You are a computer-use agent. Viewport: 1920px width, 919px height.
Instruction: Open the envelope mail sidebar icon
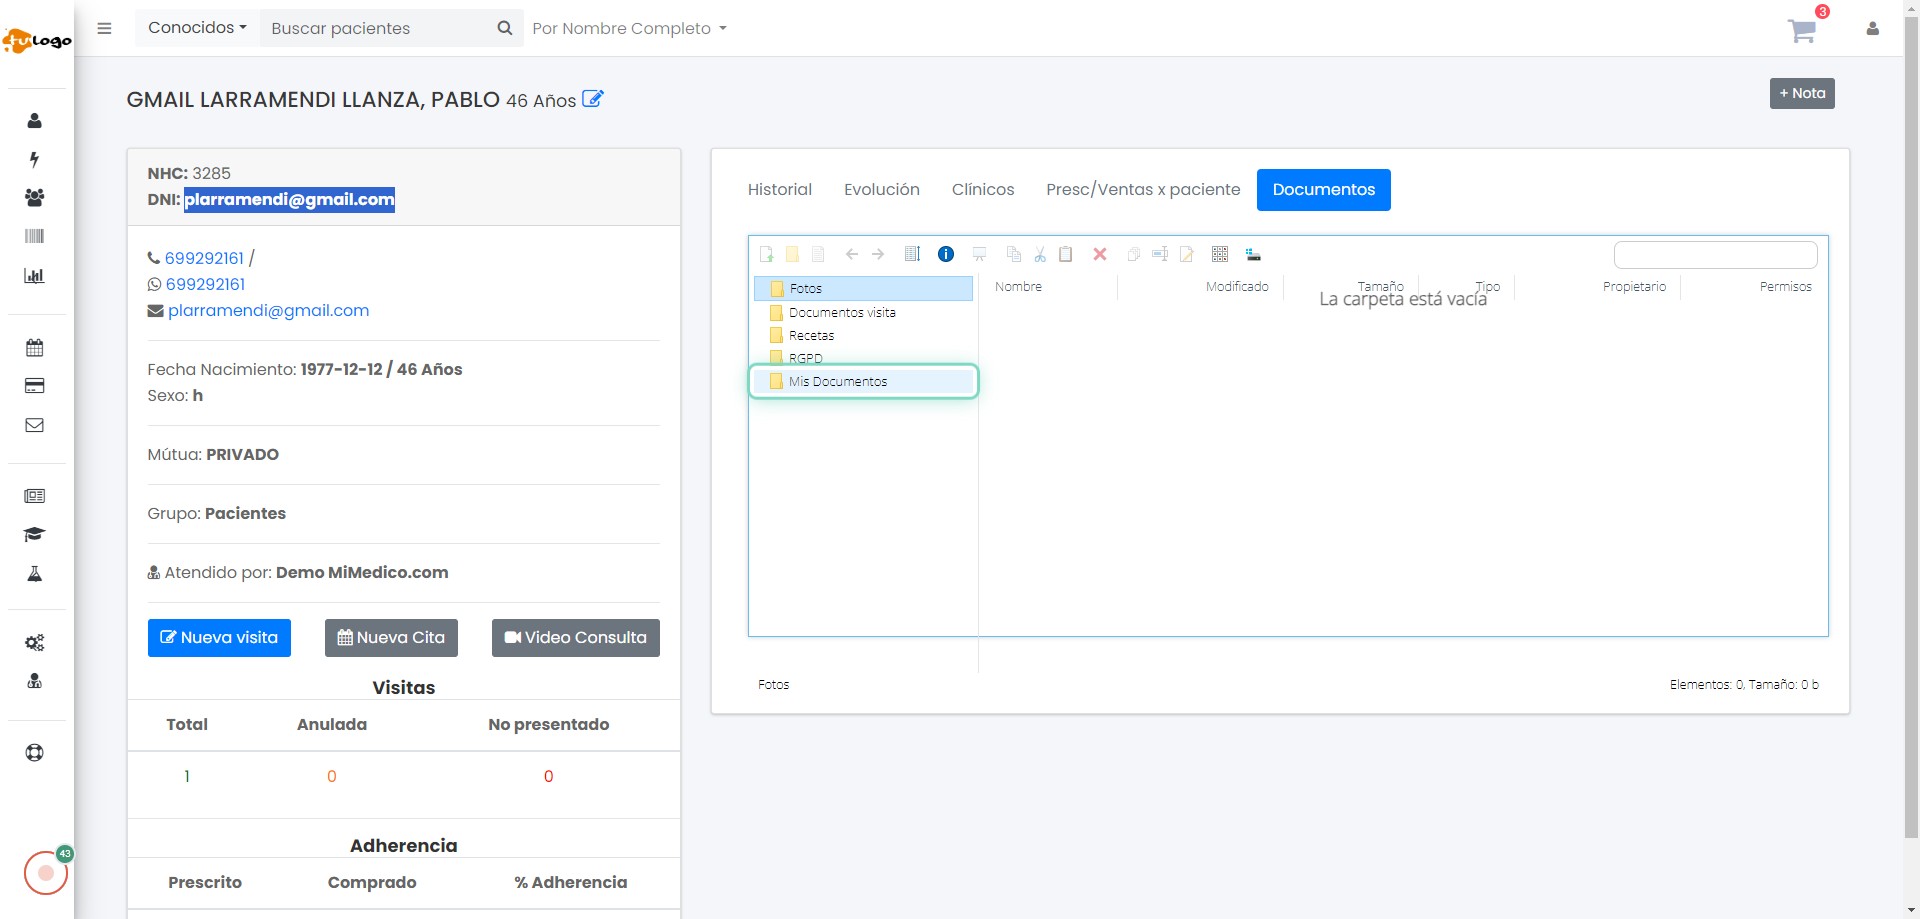tap(34, 425)
